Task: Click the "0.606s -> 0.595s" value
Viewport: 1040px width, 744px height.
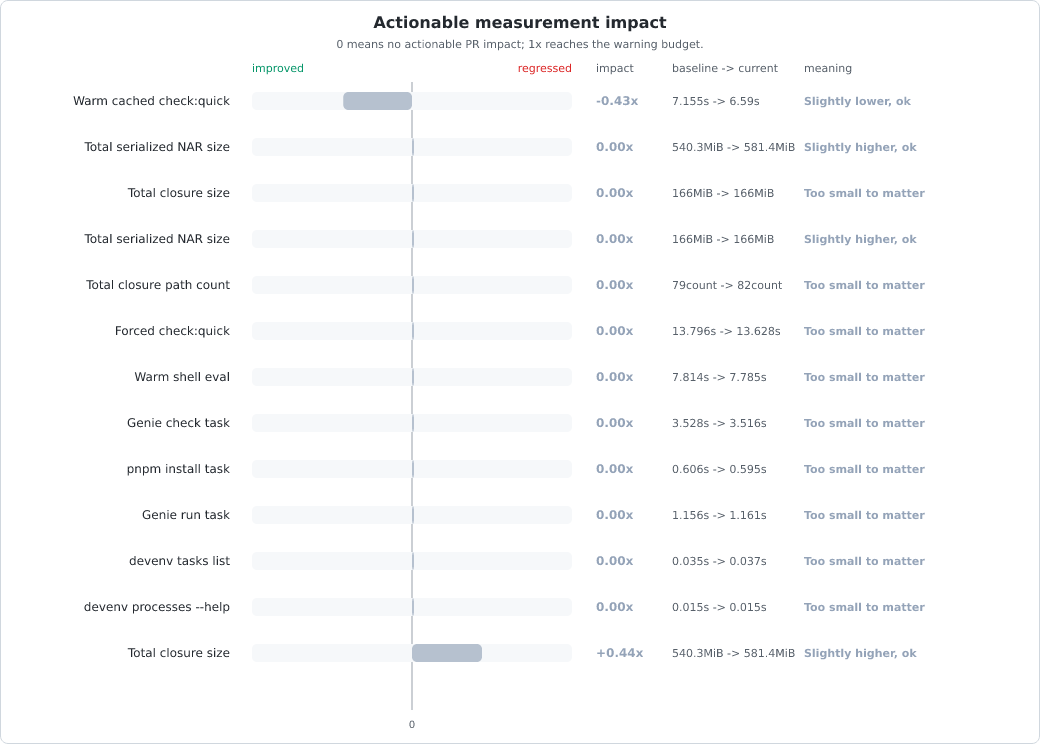Action: 719,469
